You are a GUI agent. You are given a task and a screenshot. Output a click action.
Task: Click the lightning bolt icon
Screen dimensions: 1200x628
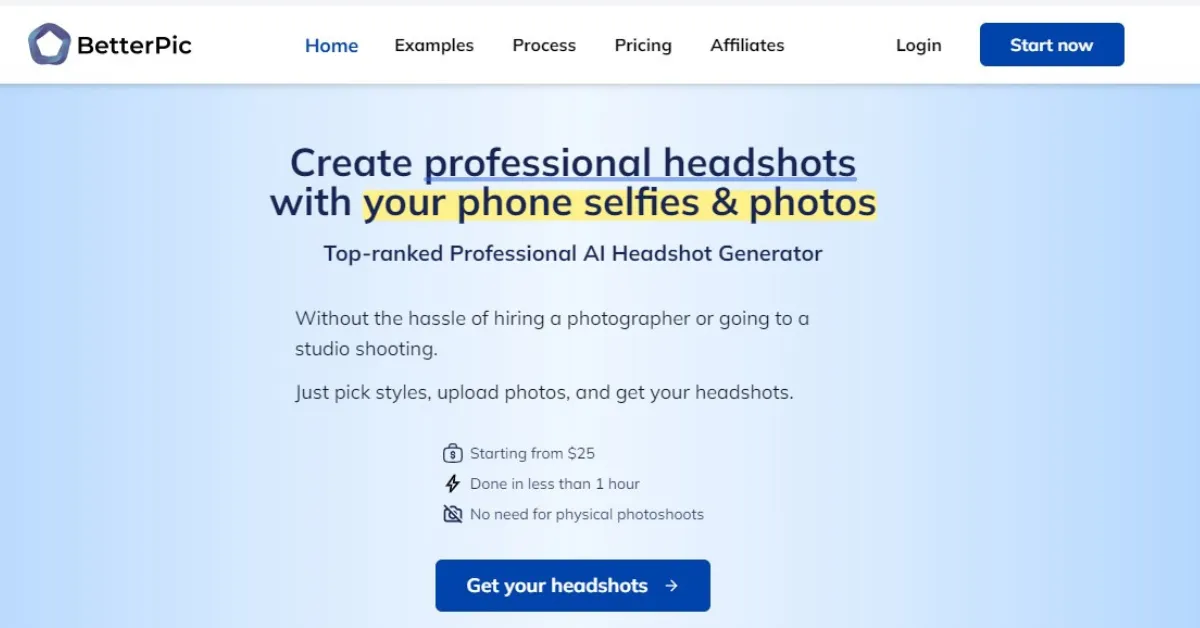452,484
